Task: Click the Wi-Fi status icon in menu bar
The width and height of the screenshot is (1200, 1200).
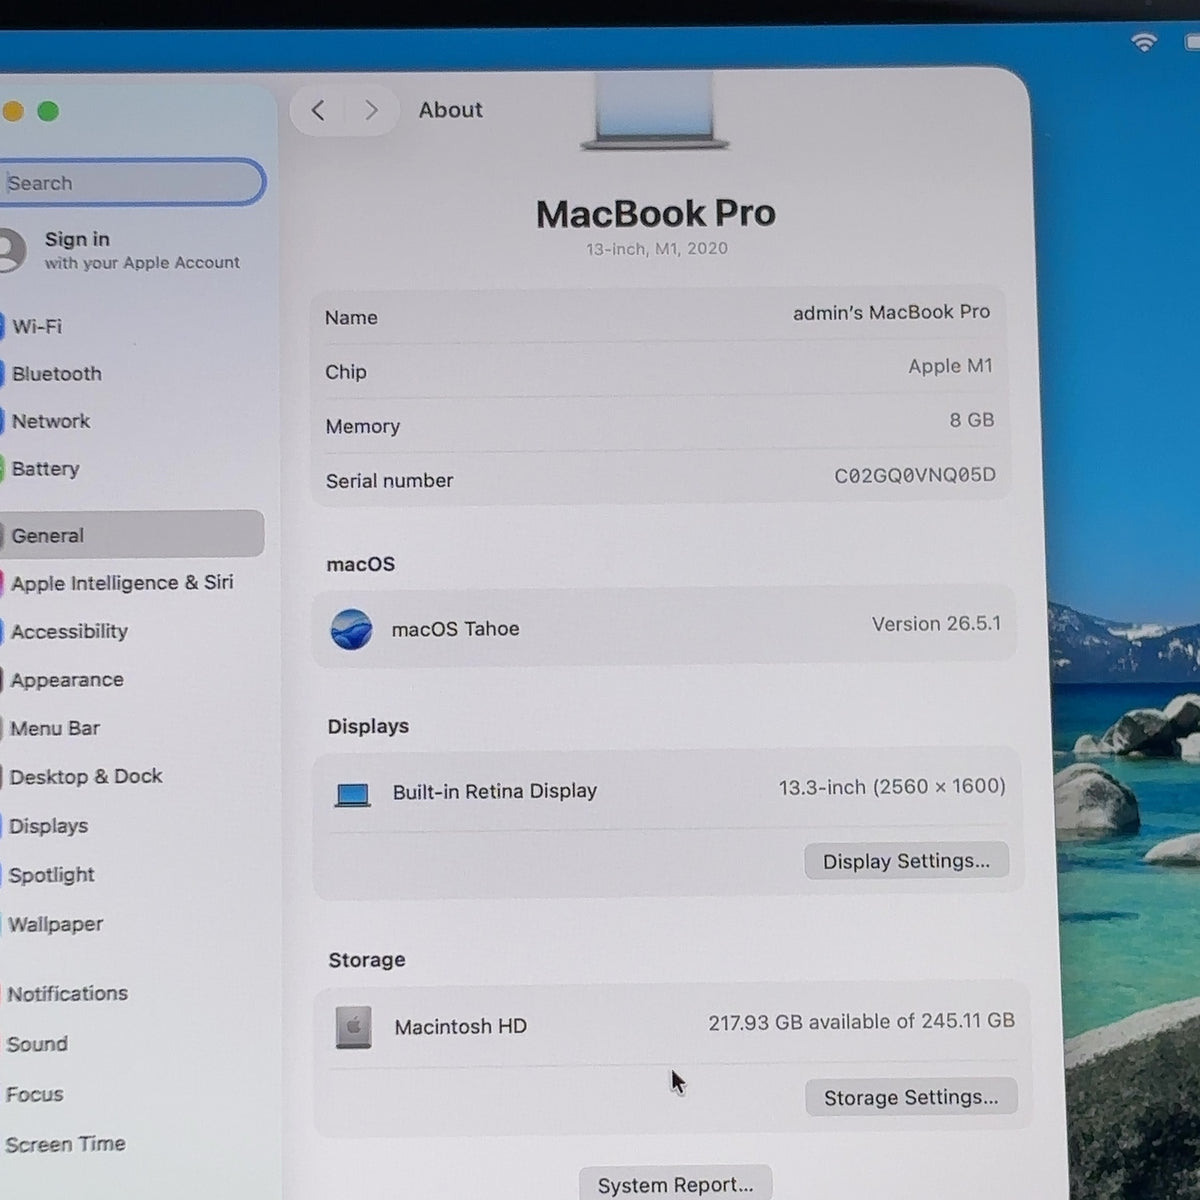Action: [x=1144, y=42]
